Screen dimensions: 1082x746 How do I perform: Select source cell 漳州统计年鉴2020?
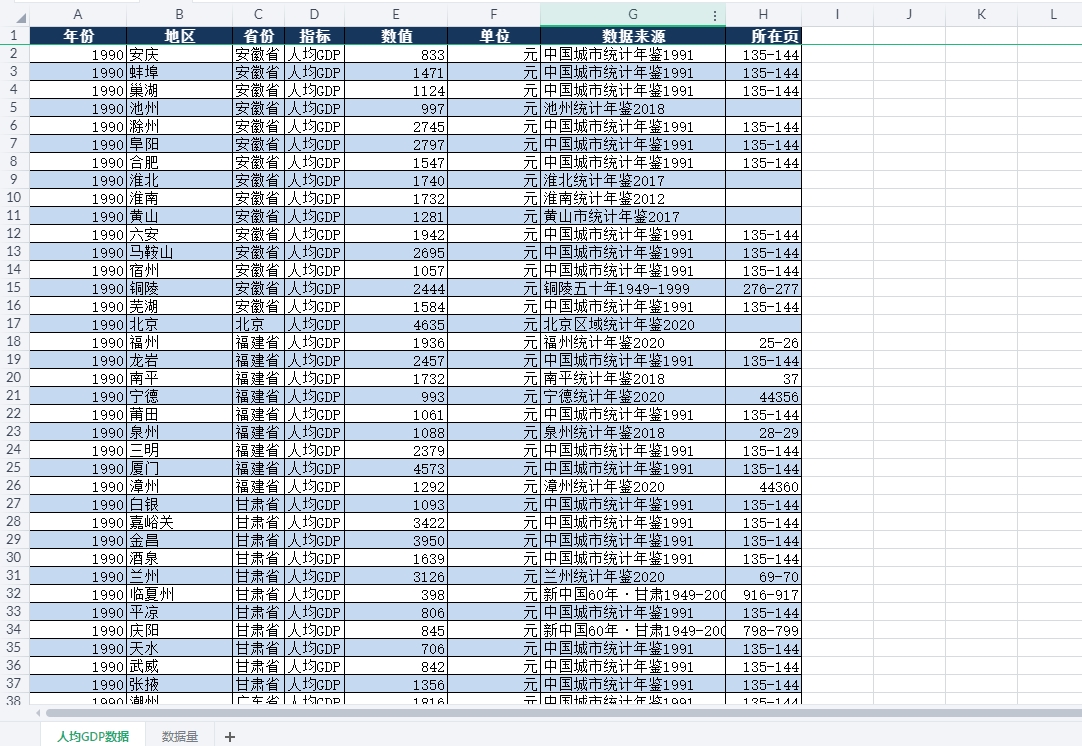pyautogui.click(x=633, y=487)
